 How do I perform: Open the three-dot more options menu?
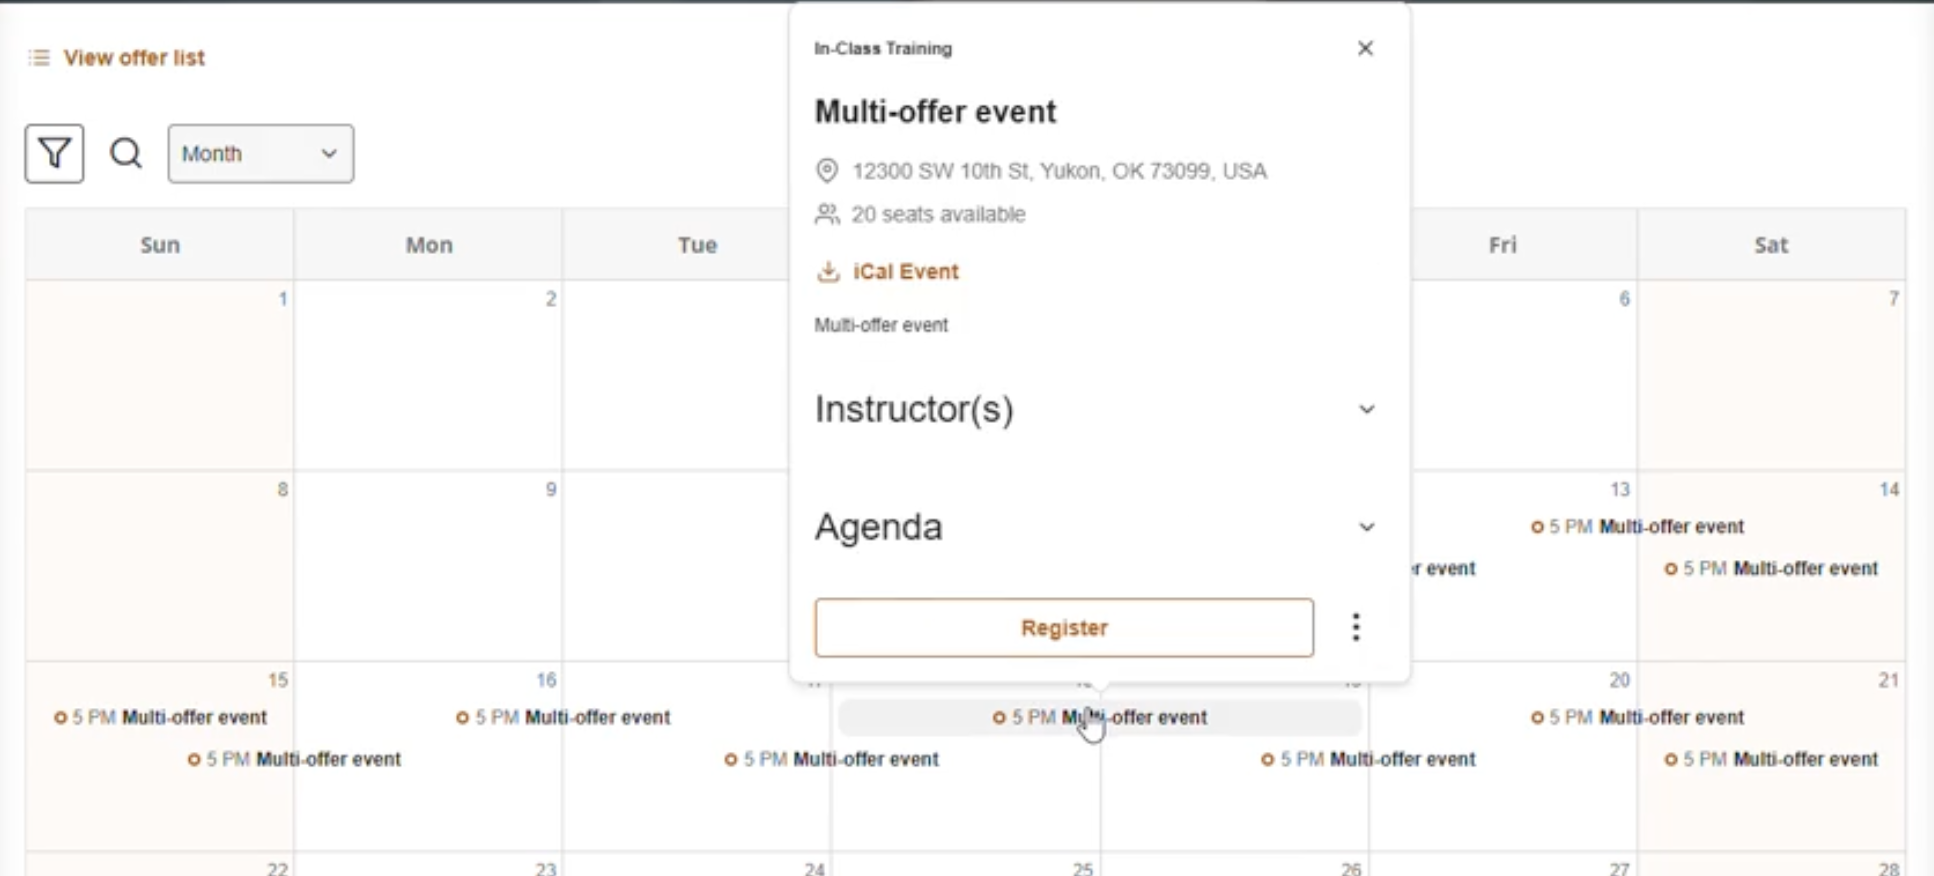click(x=1355, y=627)
